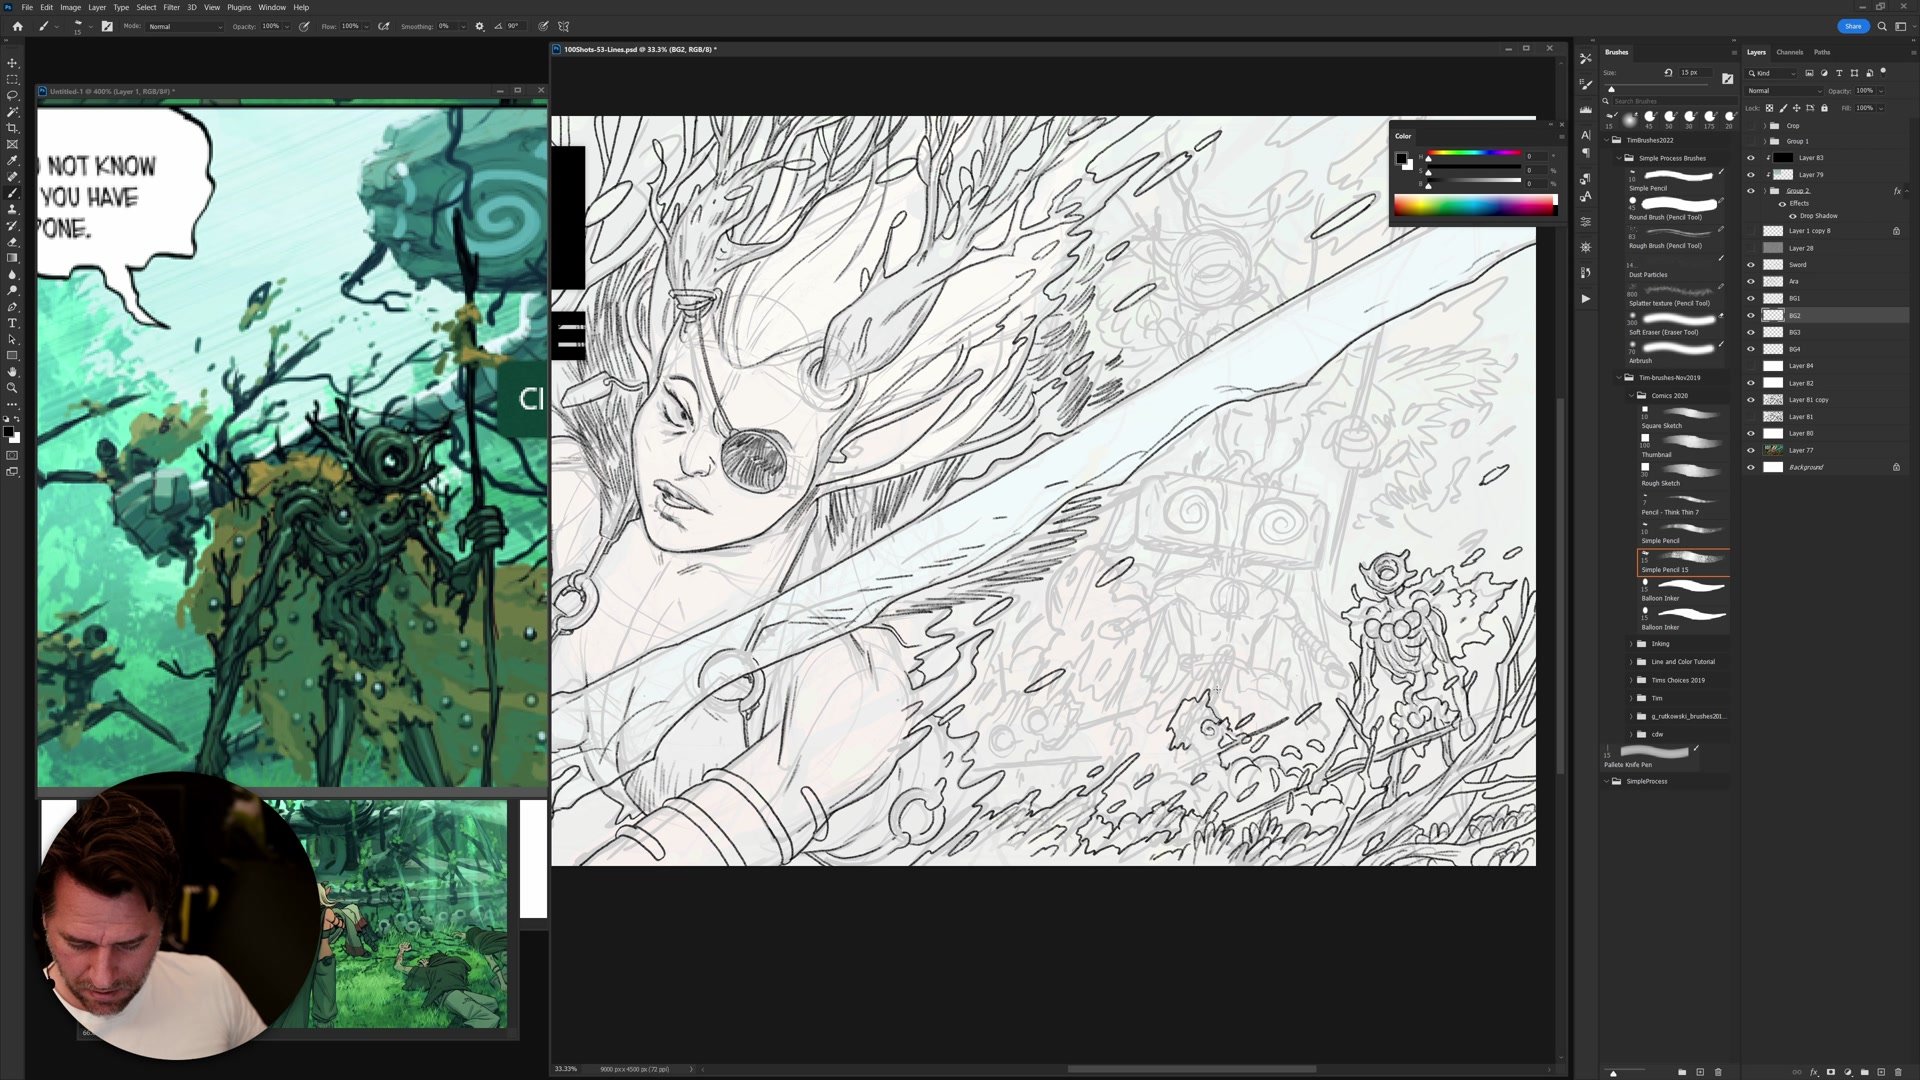The image size is (1920, 1080).
Task: Select the Move tool
Action: click(x=12, y=63)
